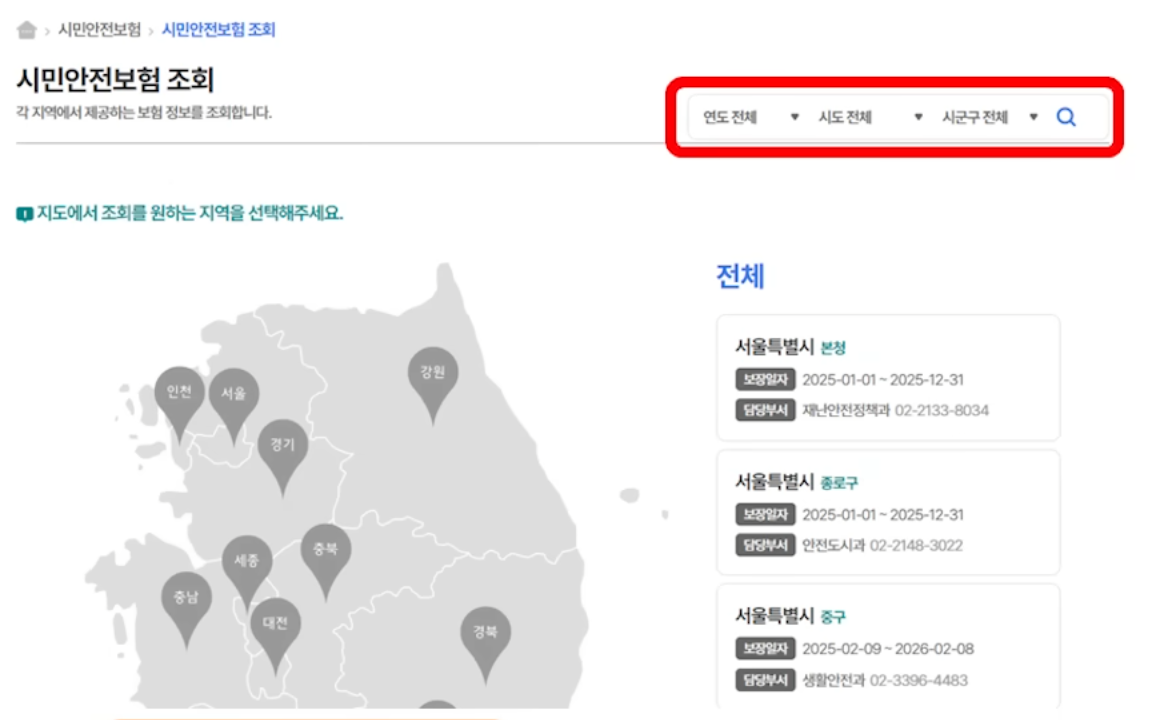
Task: Click the period 2025-02-09 ~ 2026-02-08
Action: [x=888, y=648]
